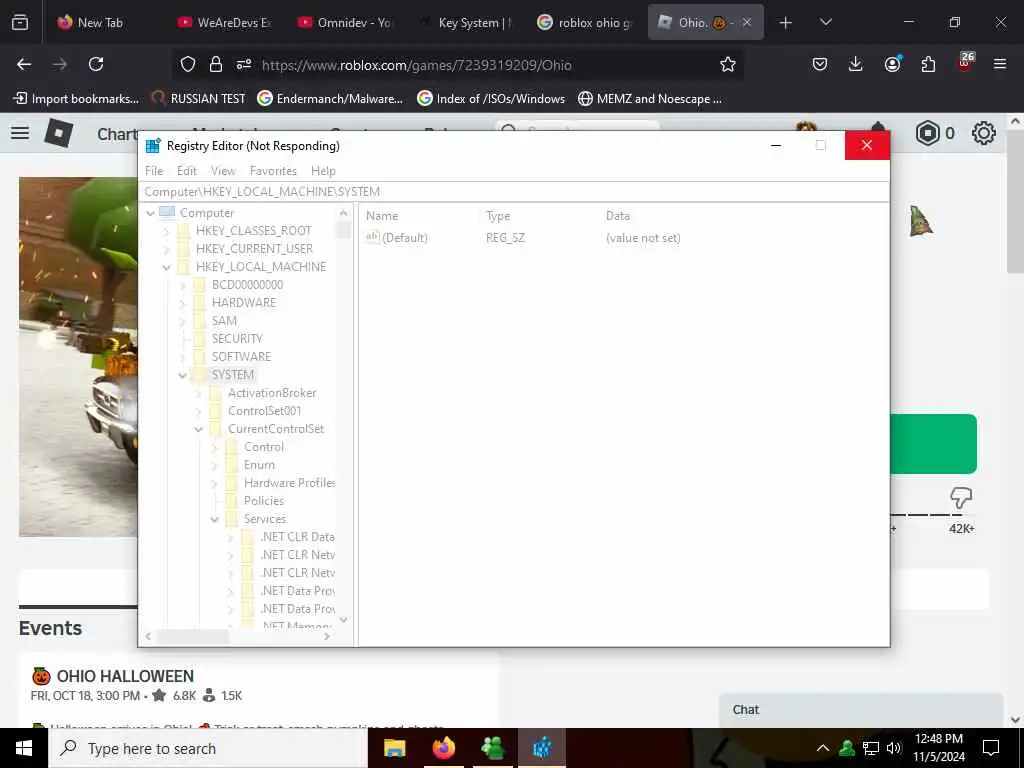1024x768 pixels.
Task: Open a new tab with plus icon
Action: pyautogui.click(x=786, y=23)
